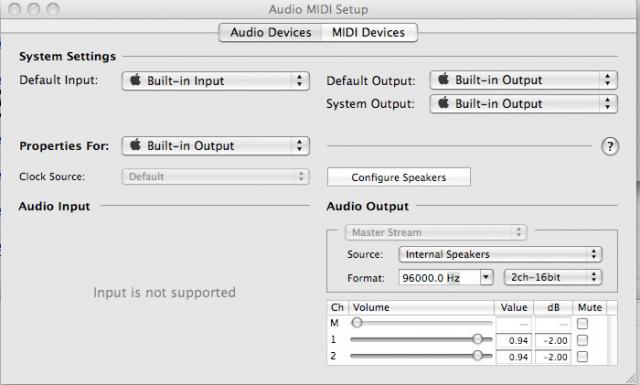Mute channel 1 checkbox
640x385 pixels.
coord(582,340)
